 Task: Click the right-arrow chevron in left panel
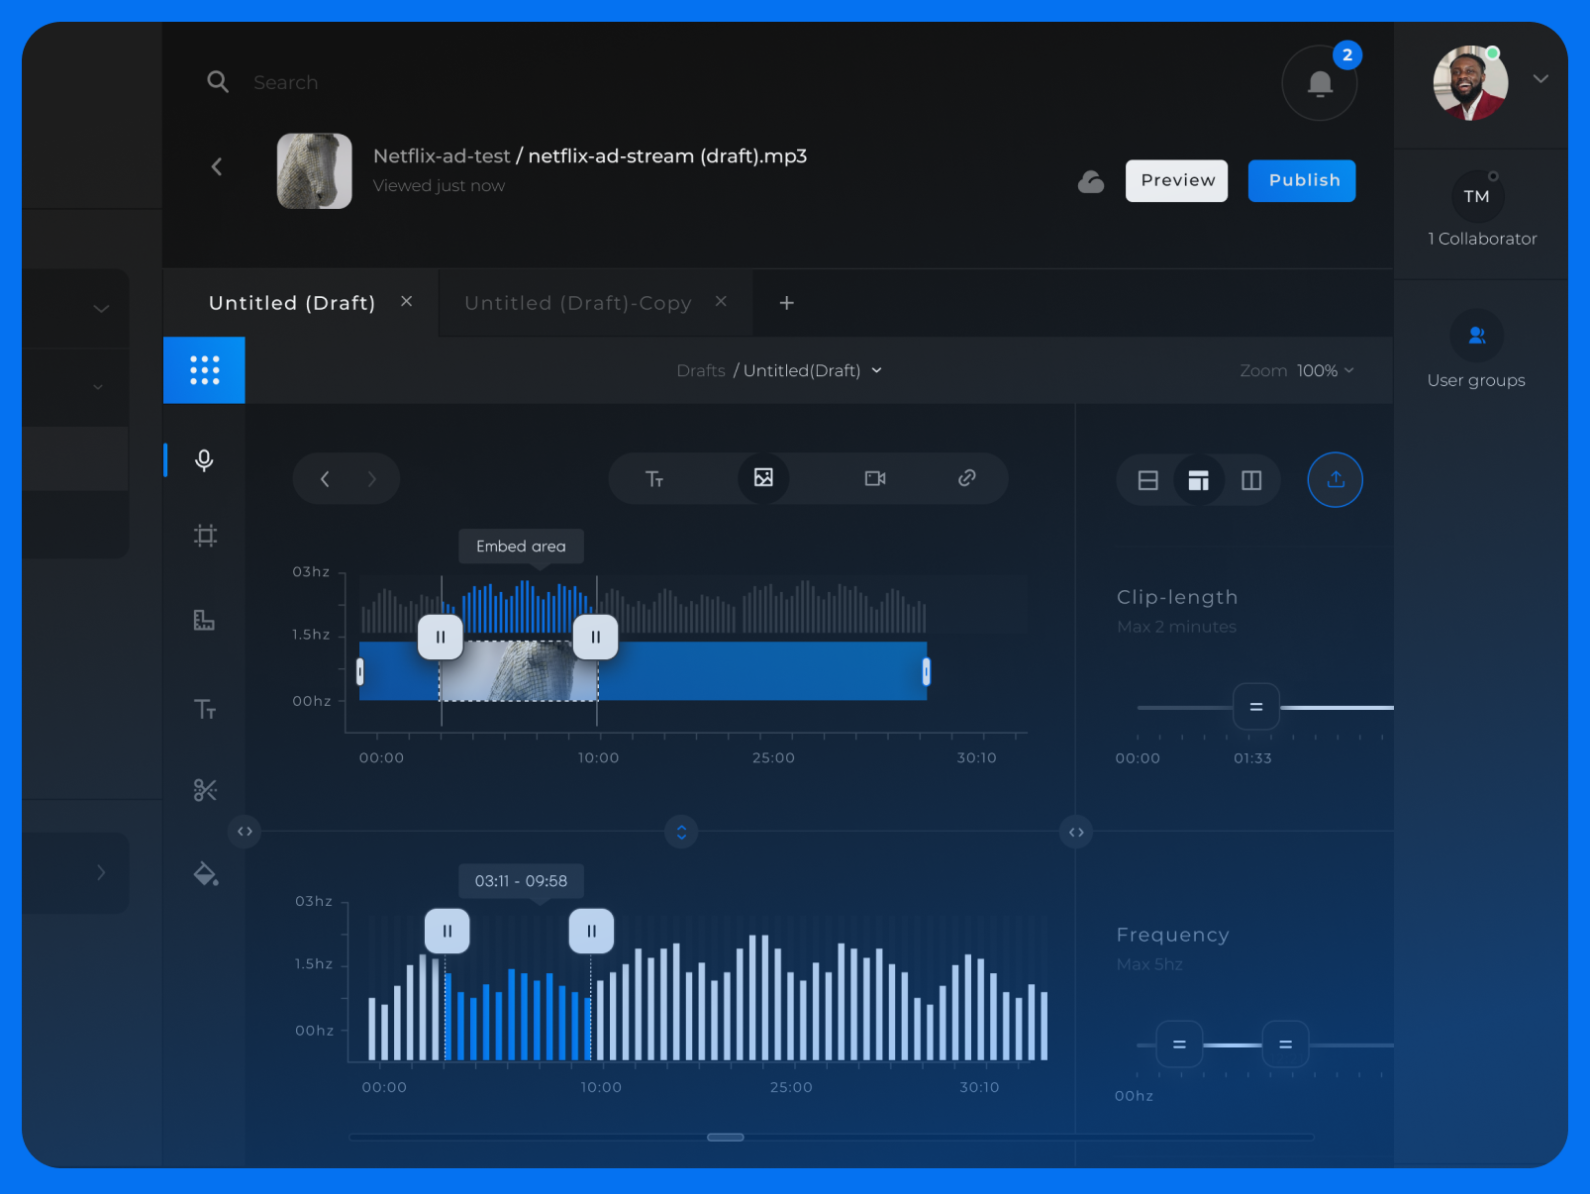point(101,872)
